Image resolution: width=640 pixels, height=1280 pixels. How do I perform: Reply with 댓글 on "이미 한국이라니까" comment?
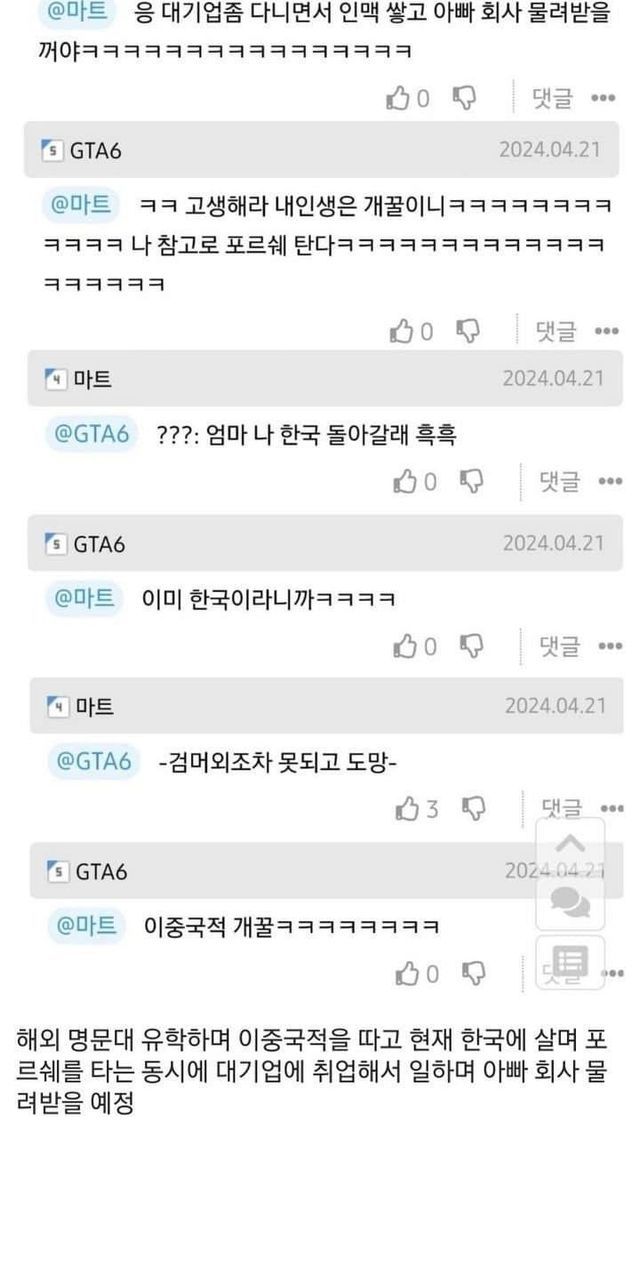click(559, 646)
